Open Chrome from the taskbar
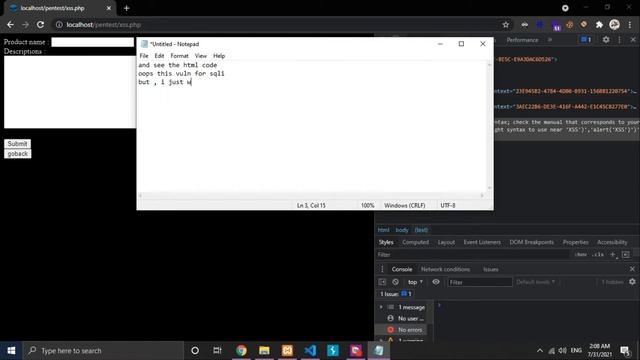640x360 pixels. (x=241, y=351)
